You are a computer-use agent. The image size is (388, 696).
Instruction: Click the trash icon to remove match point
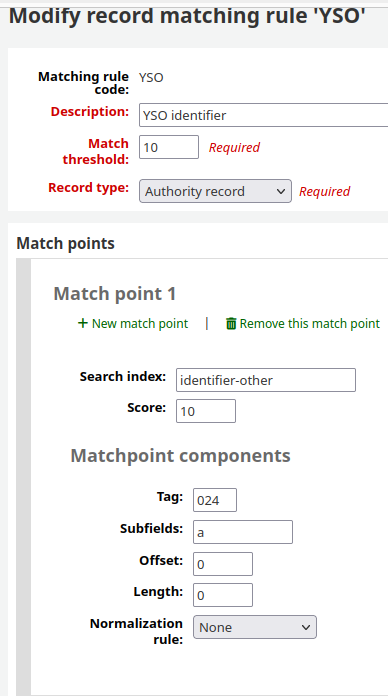click(x=231, y=324)
